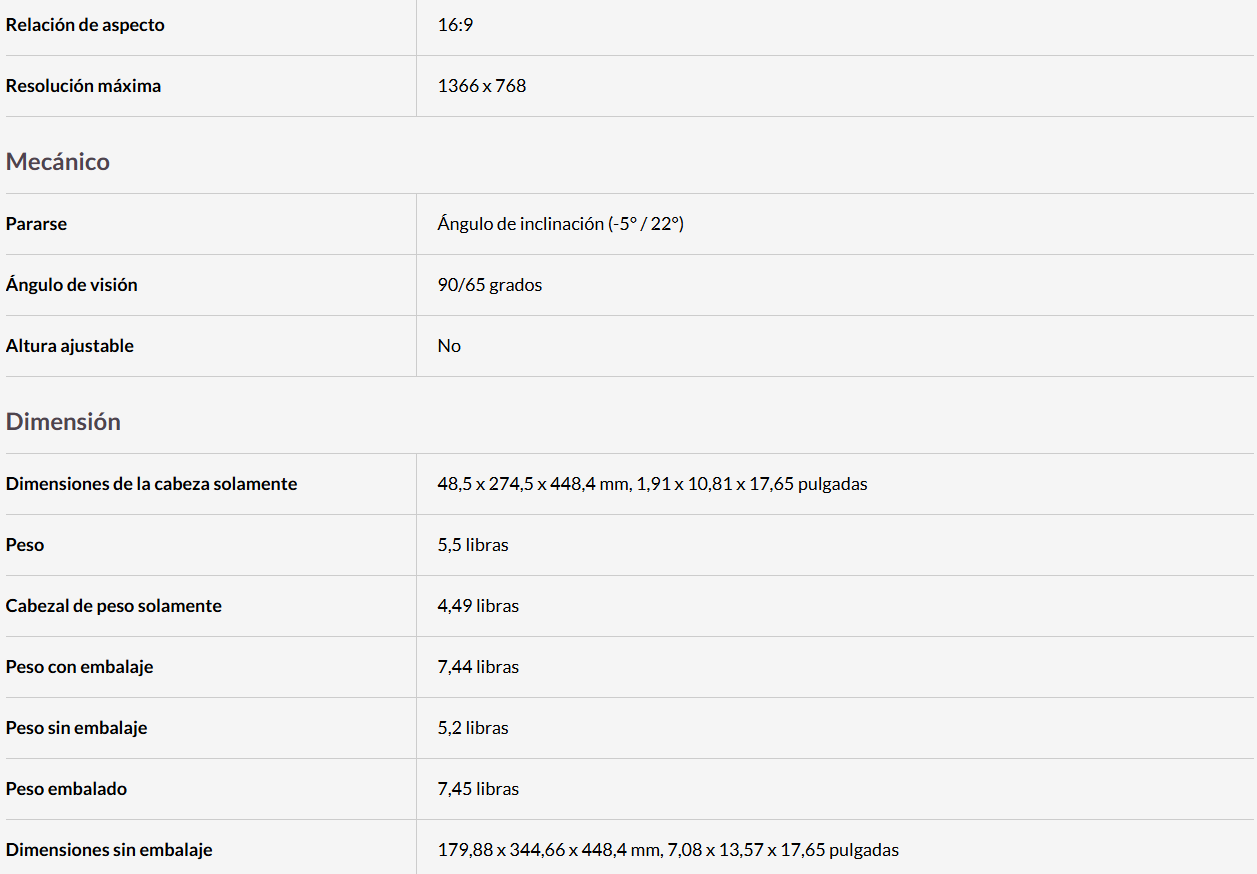
Task: Select the "Ángulo de inclinación" value text
Action: tap(560, 224)
